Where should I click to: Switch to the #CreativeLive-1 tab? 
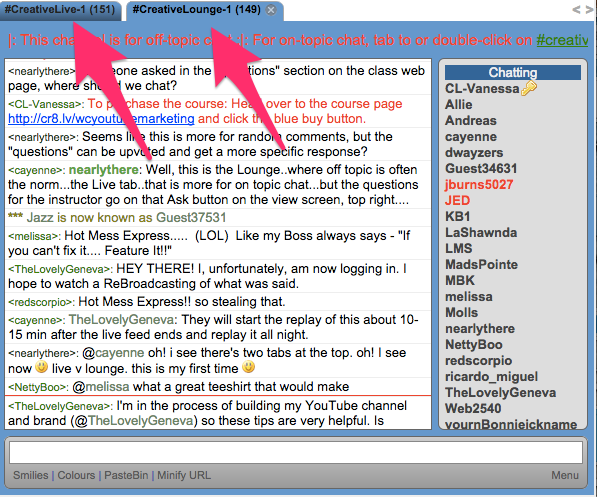click(x=60, y=10)
